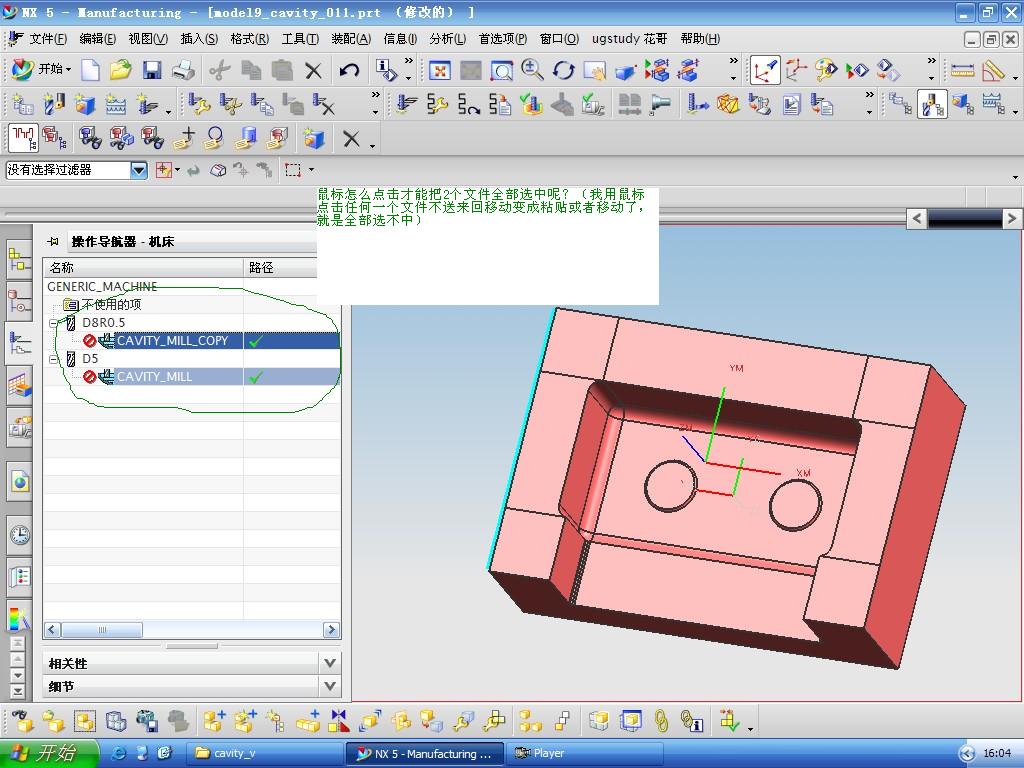Click the Measure distance ruler icon
1024x768 pixels.
coord(962,70)
